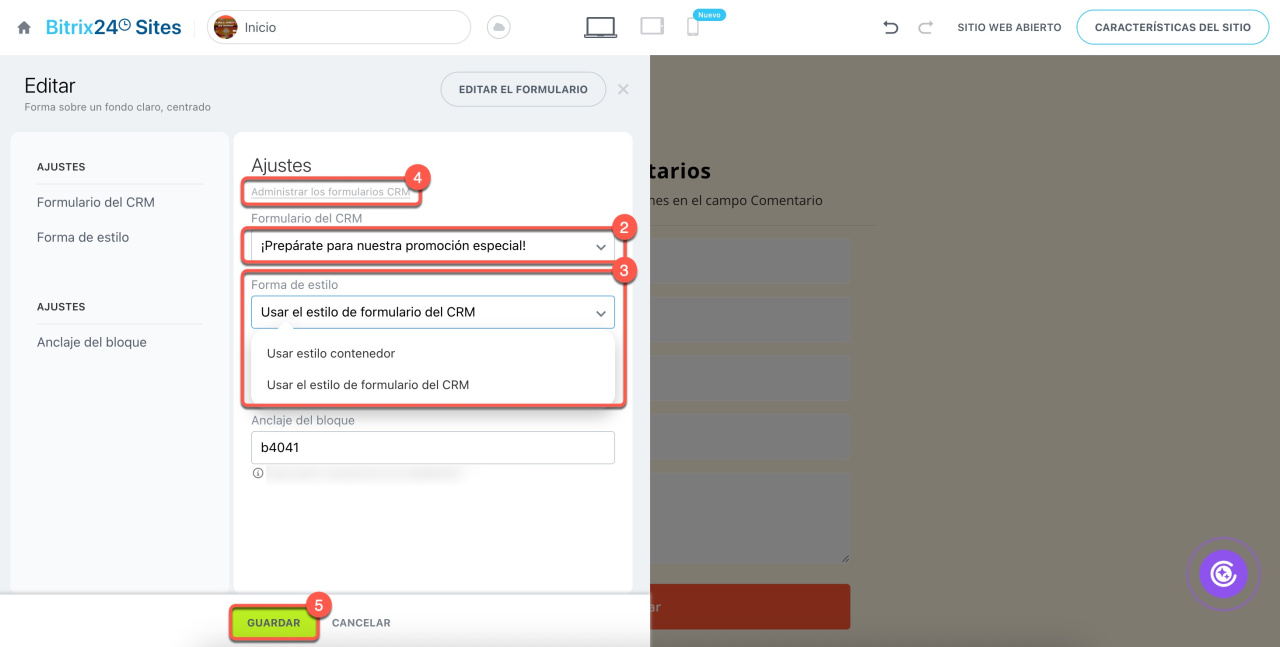Screen dimensions: 1280x647
Task: Open 'Administrar los formularios CRM' link
Action: coord(330,192)
